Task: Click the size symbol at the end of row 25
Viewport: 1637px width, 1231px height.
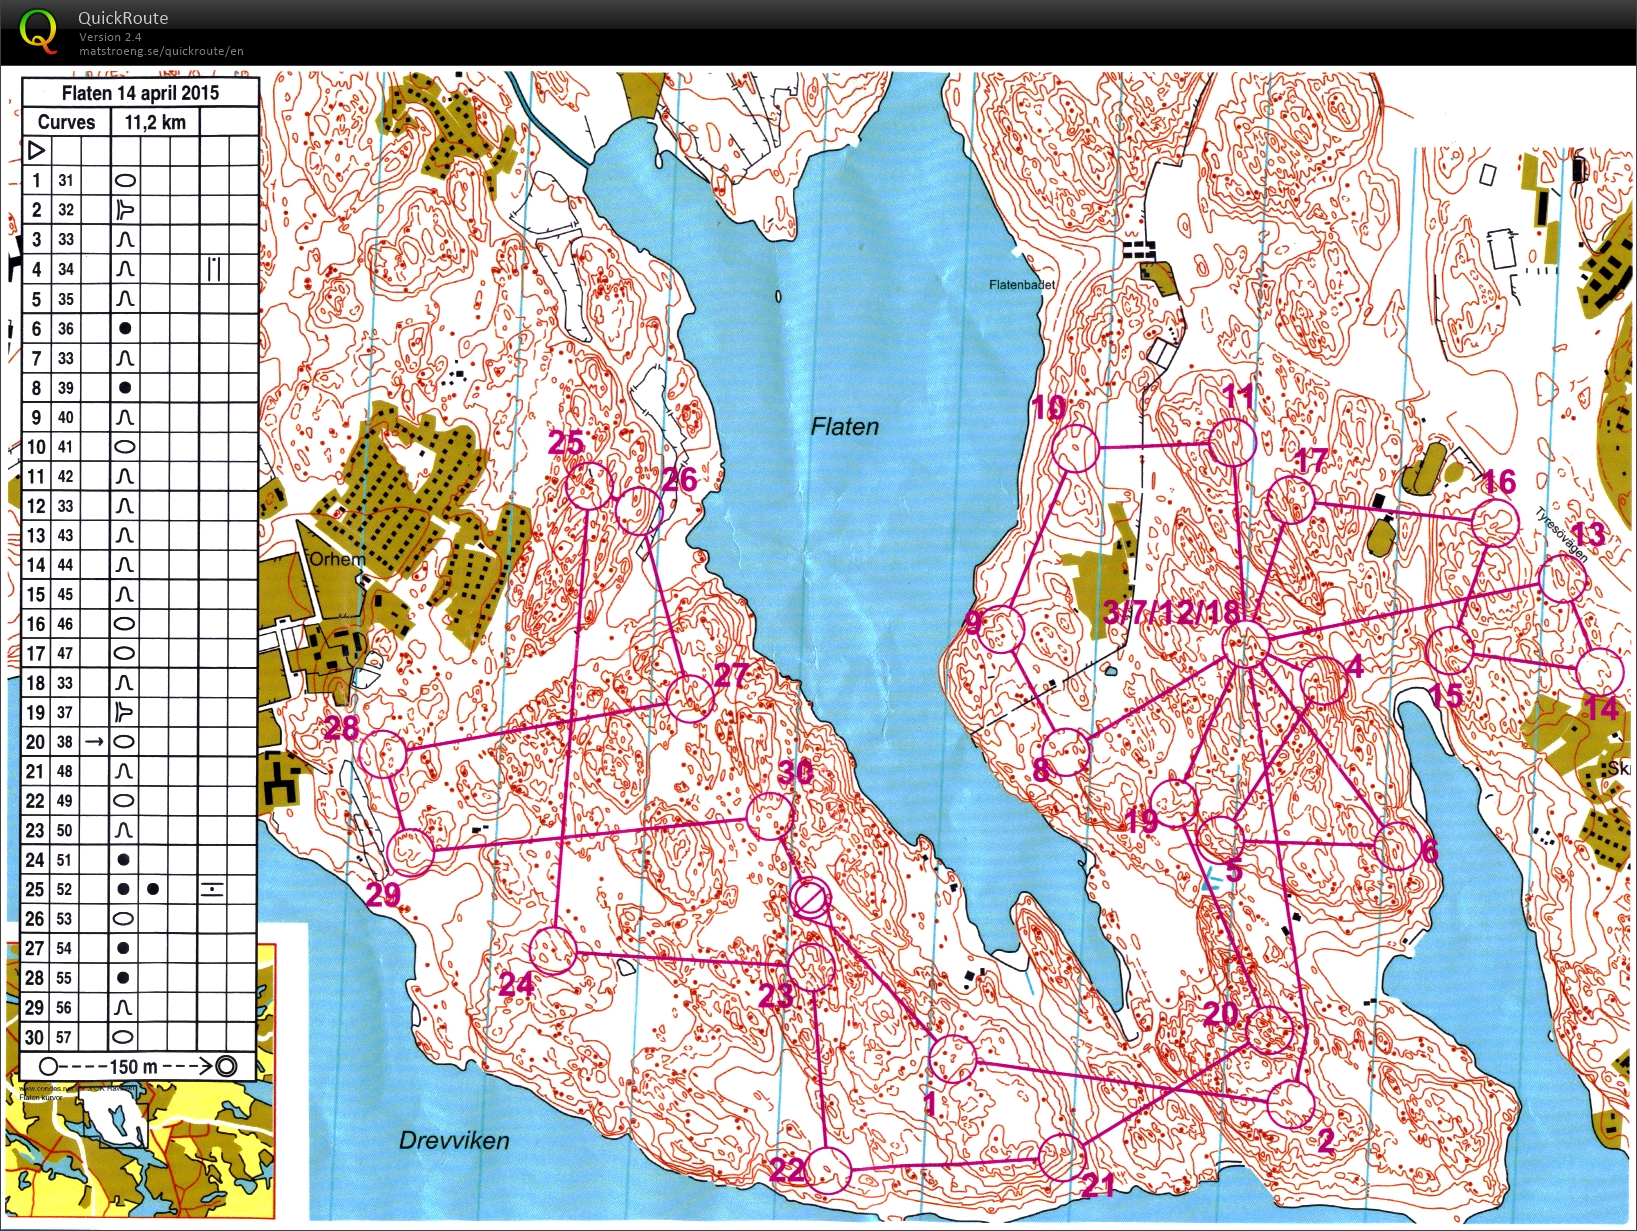Action: pyautogui.click(x=212, y=889)
